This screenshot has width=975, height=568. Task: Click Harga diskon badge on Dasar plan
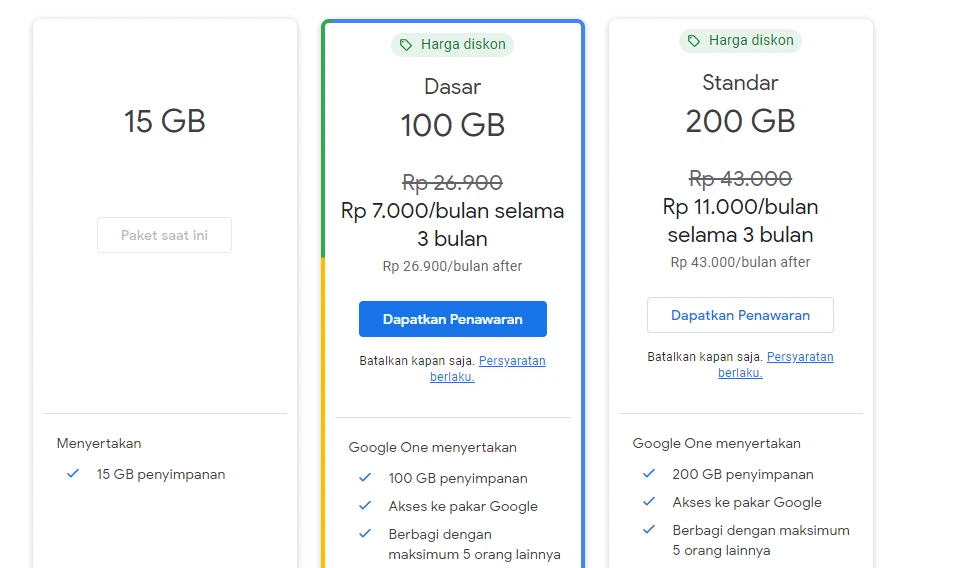[x=452, y=45]
